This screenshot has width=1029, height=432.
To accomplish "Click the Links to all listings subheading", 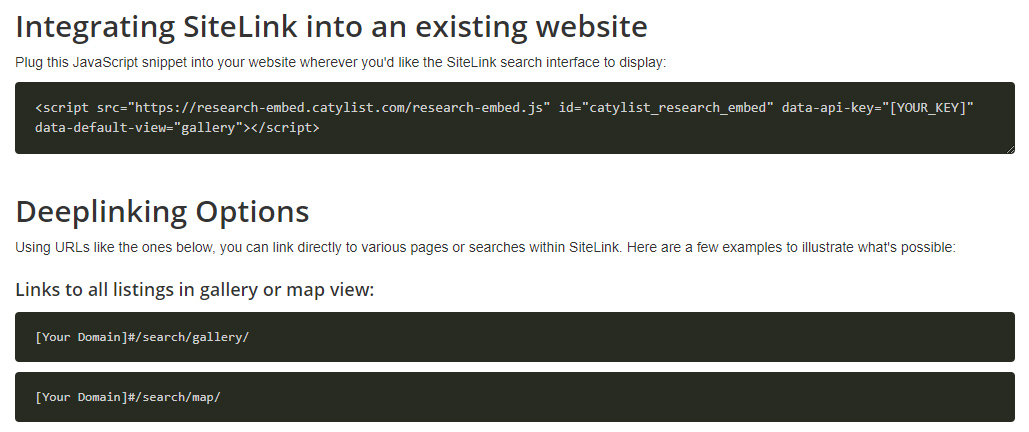I will 195,289.
